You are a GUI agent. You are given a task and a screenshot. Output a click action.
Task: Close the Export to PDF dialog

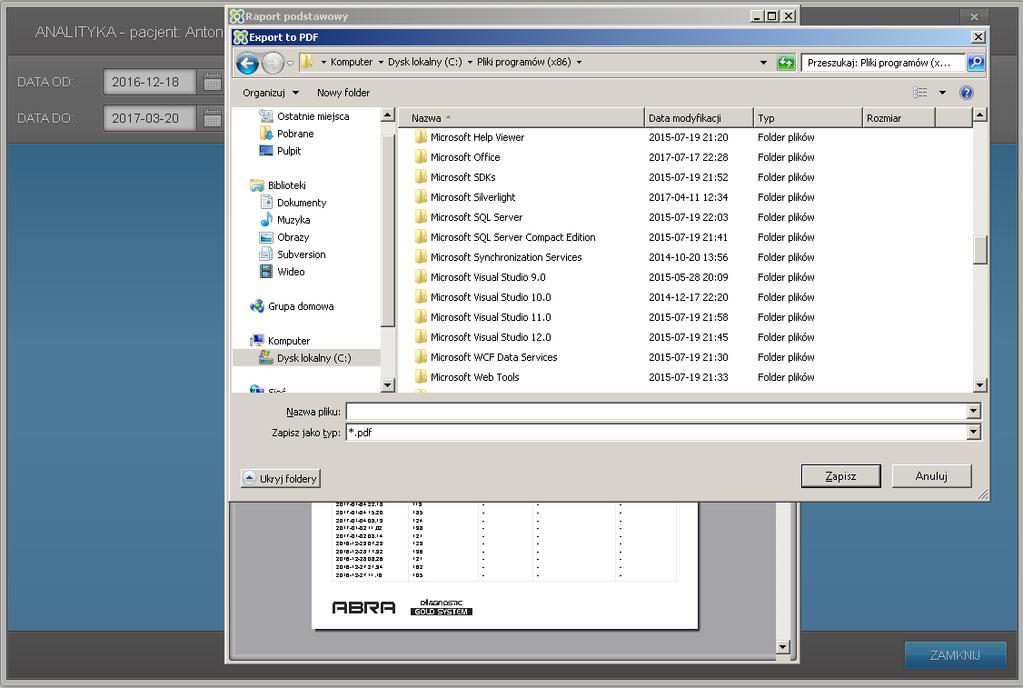pyautogui.click(x=978, y=37)
